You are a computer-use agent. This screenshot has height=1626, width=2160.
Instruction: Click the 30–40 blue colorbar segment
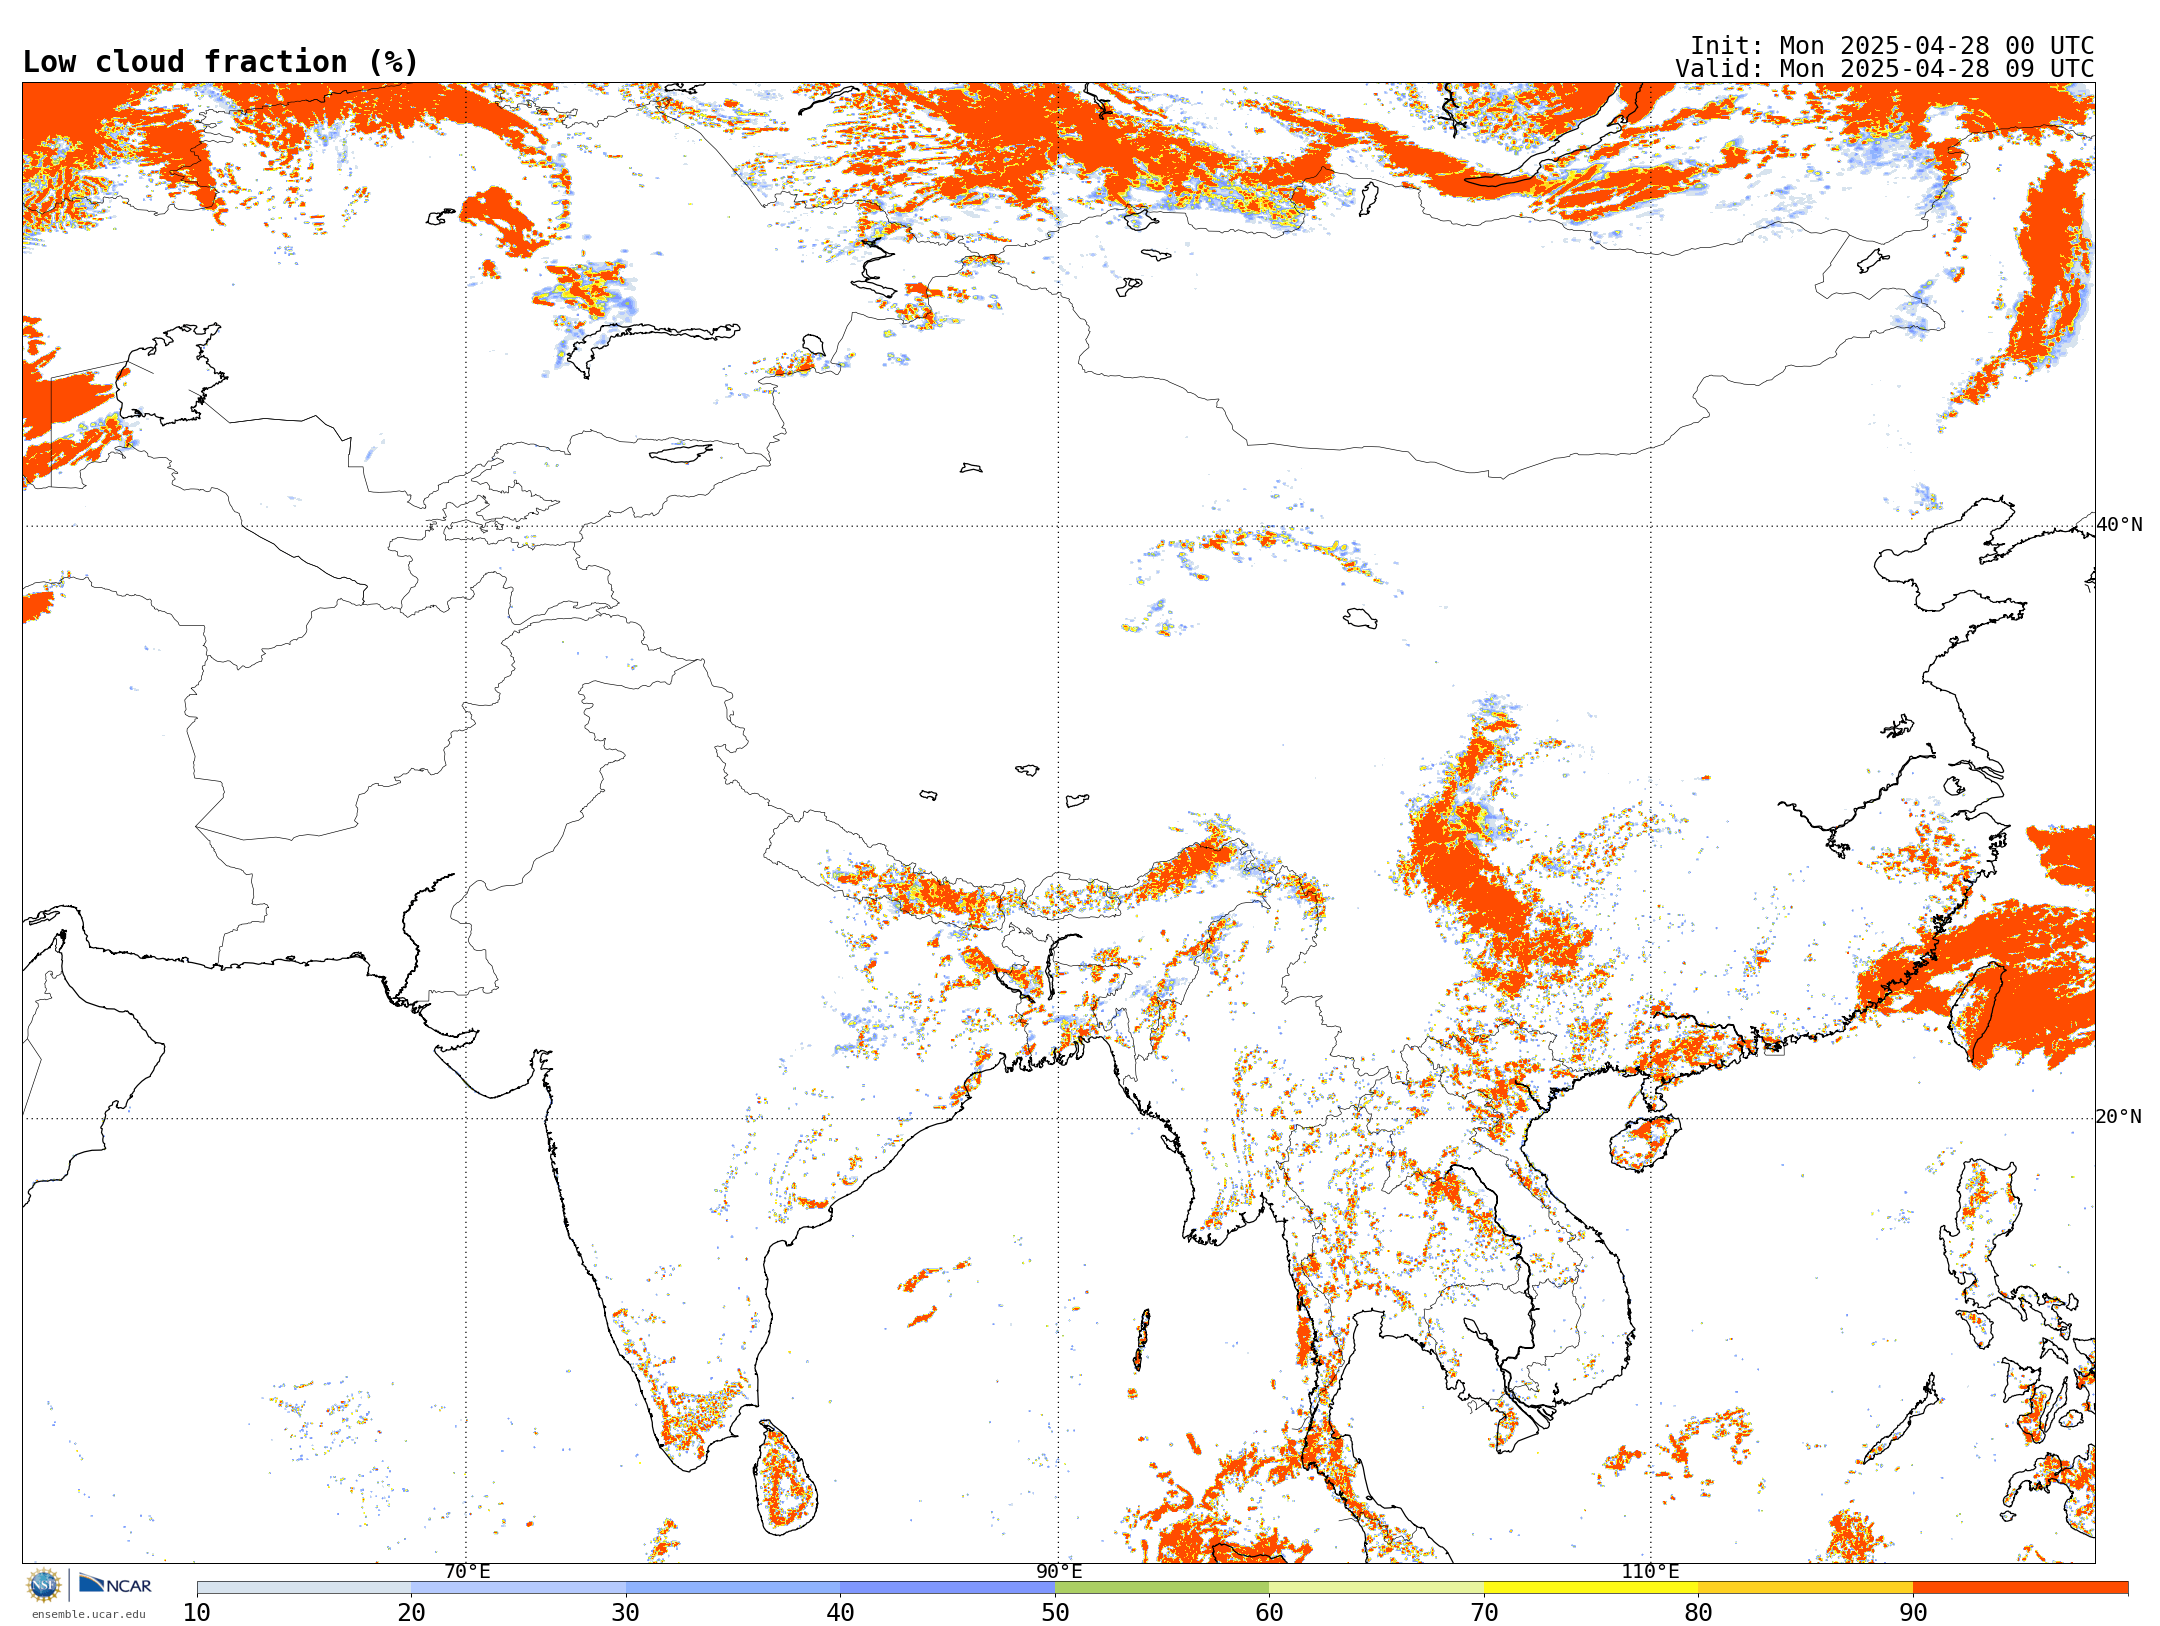[733, 1588]
